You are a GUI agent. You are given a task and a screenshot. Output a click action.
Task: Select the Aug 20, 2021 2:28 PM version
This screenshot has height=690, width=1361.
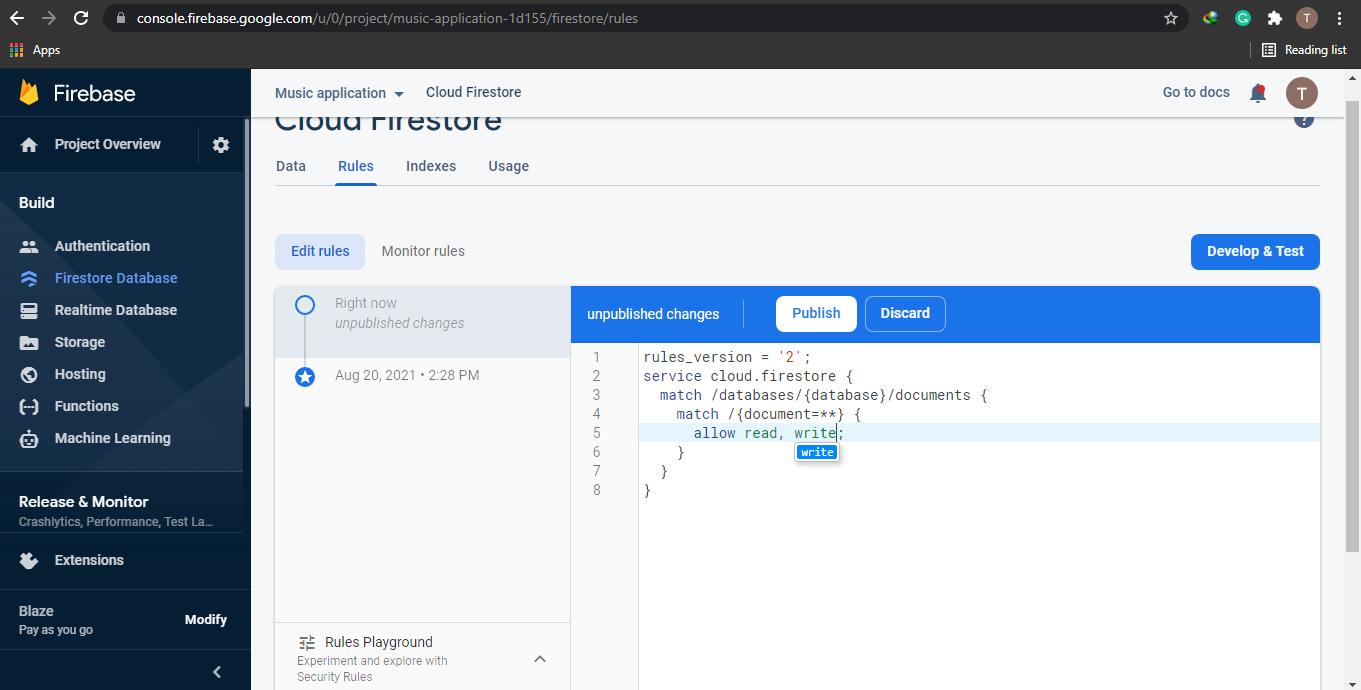[x=422, y=376]
